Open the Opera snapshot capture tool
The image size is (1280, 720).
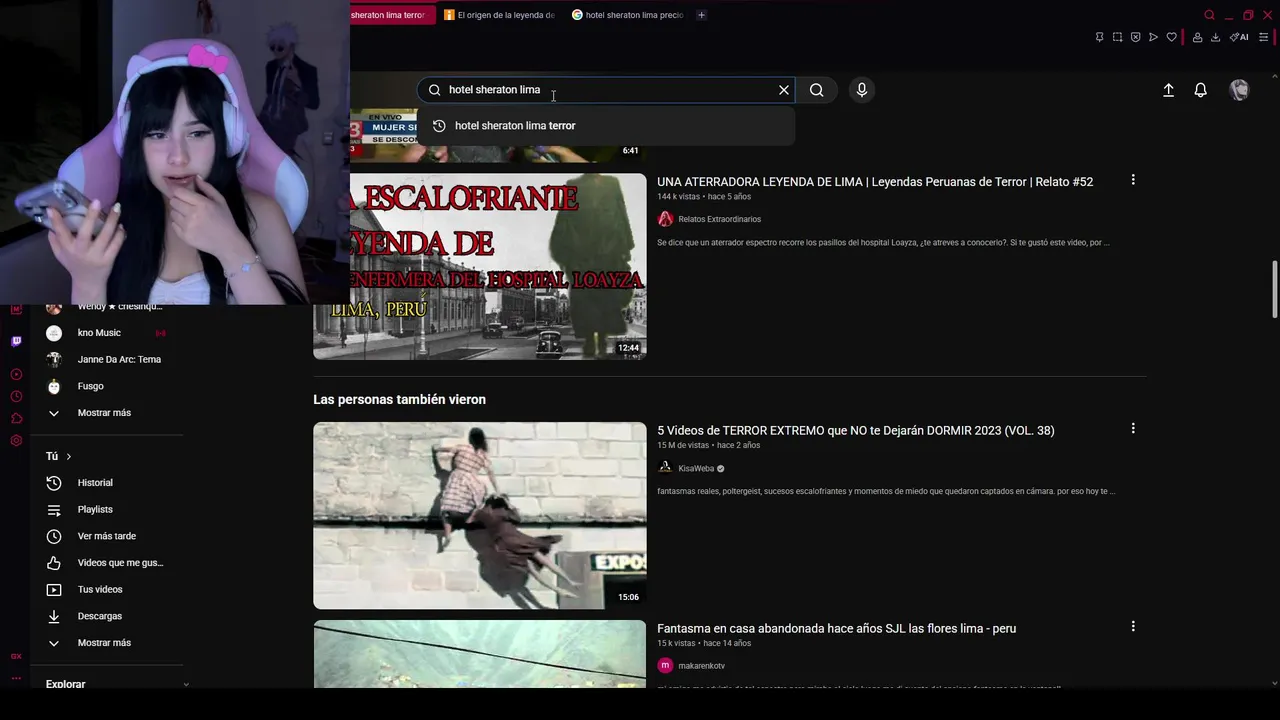(x=1117, y=37)
